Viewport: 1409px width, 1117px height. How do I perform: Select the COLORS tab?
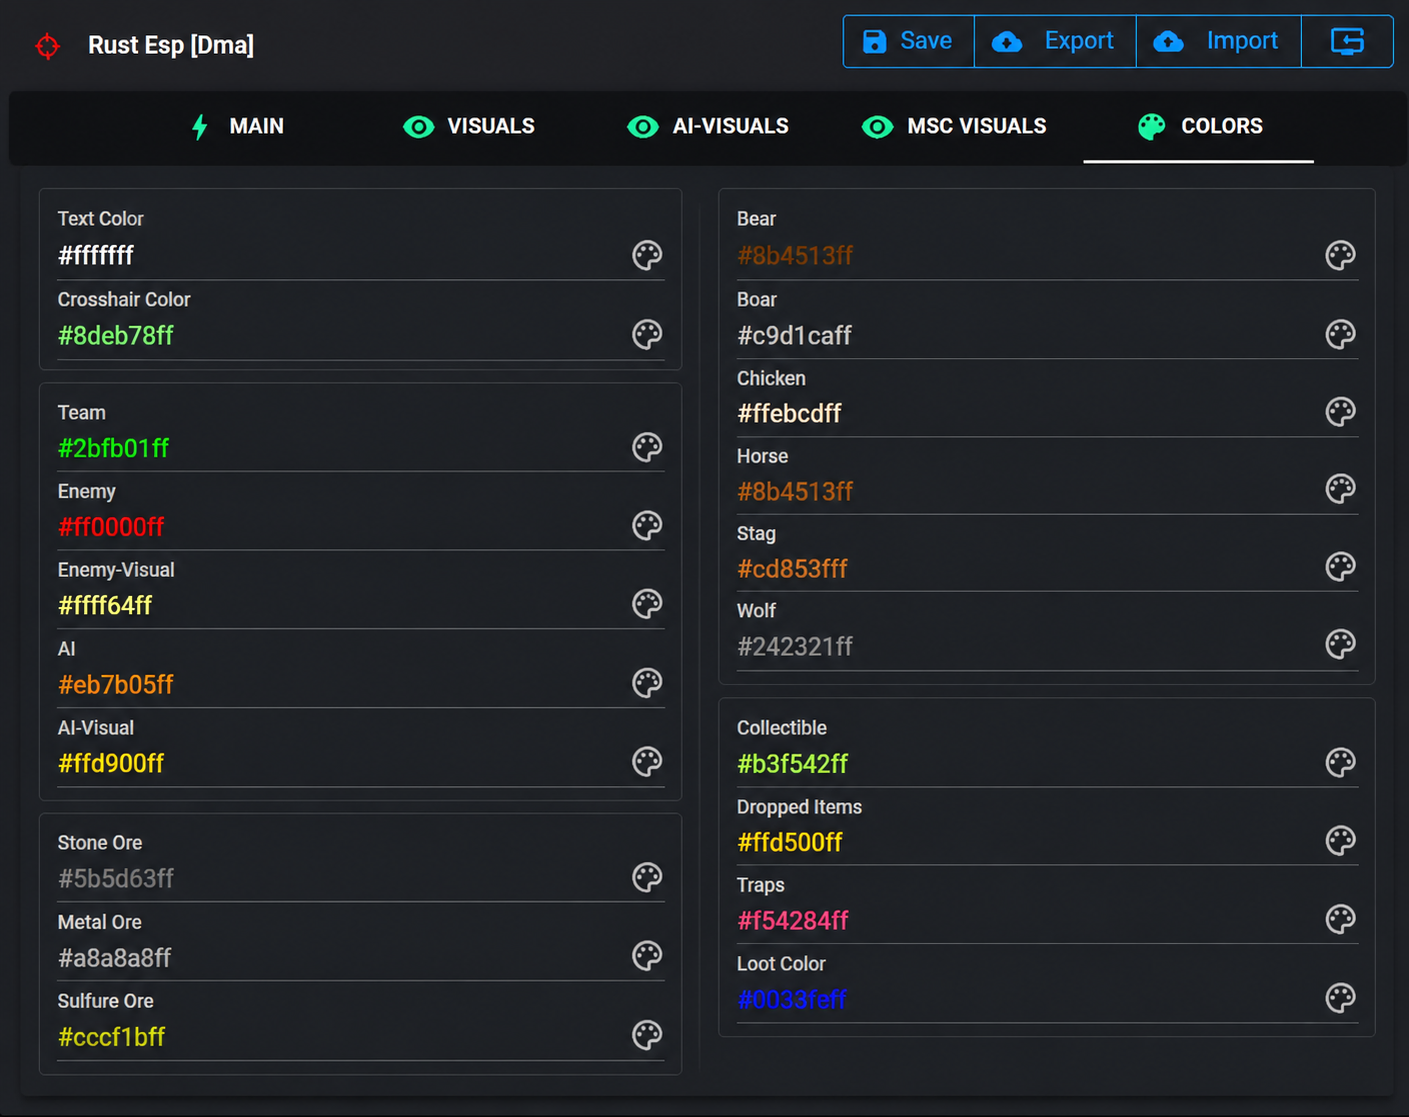1199,127
